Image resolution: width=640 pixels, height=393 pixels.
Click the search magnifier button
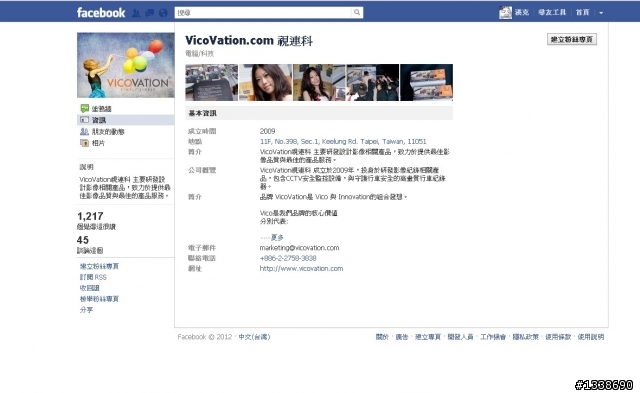coord(357,13)
